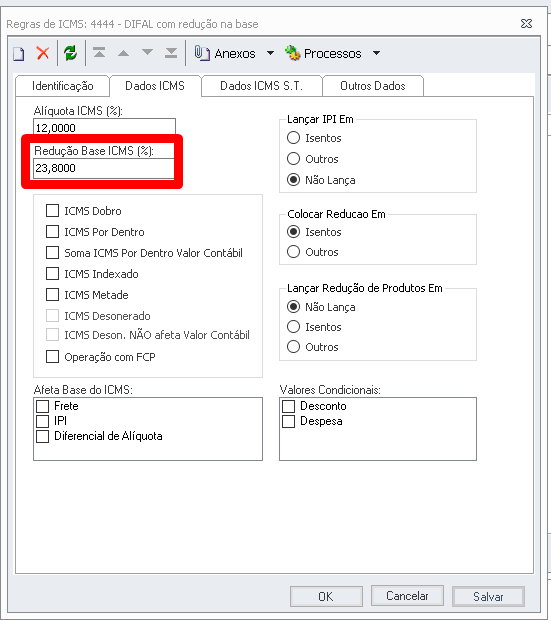
Task: Enable Operação com FCP checkbox
Action: click(x=52, y=356)
